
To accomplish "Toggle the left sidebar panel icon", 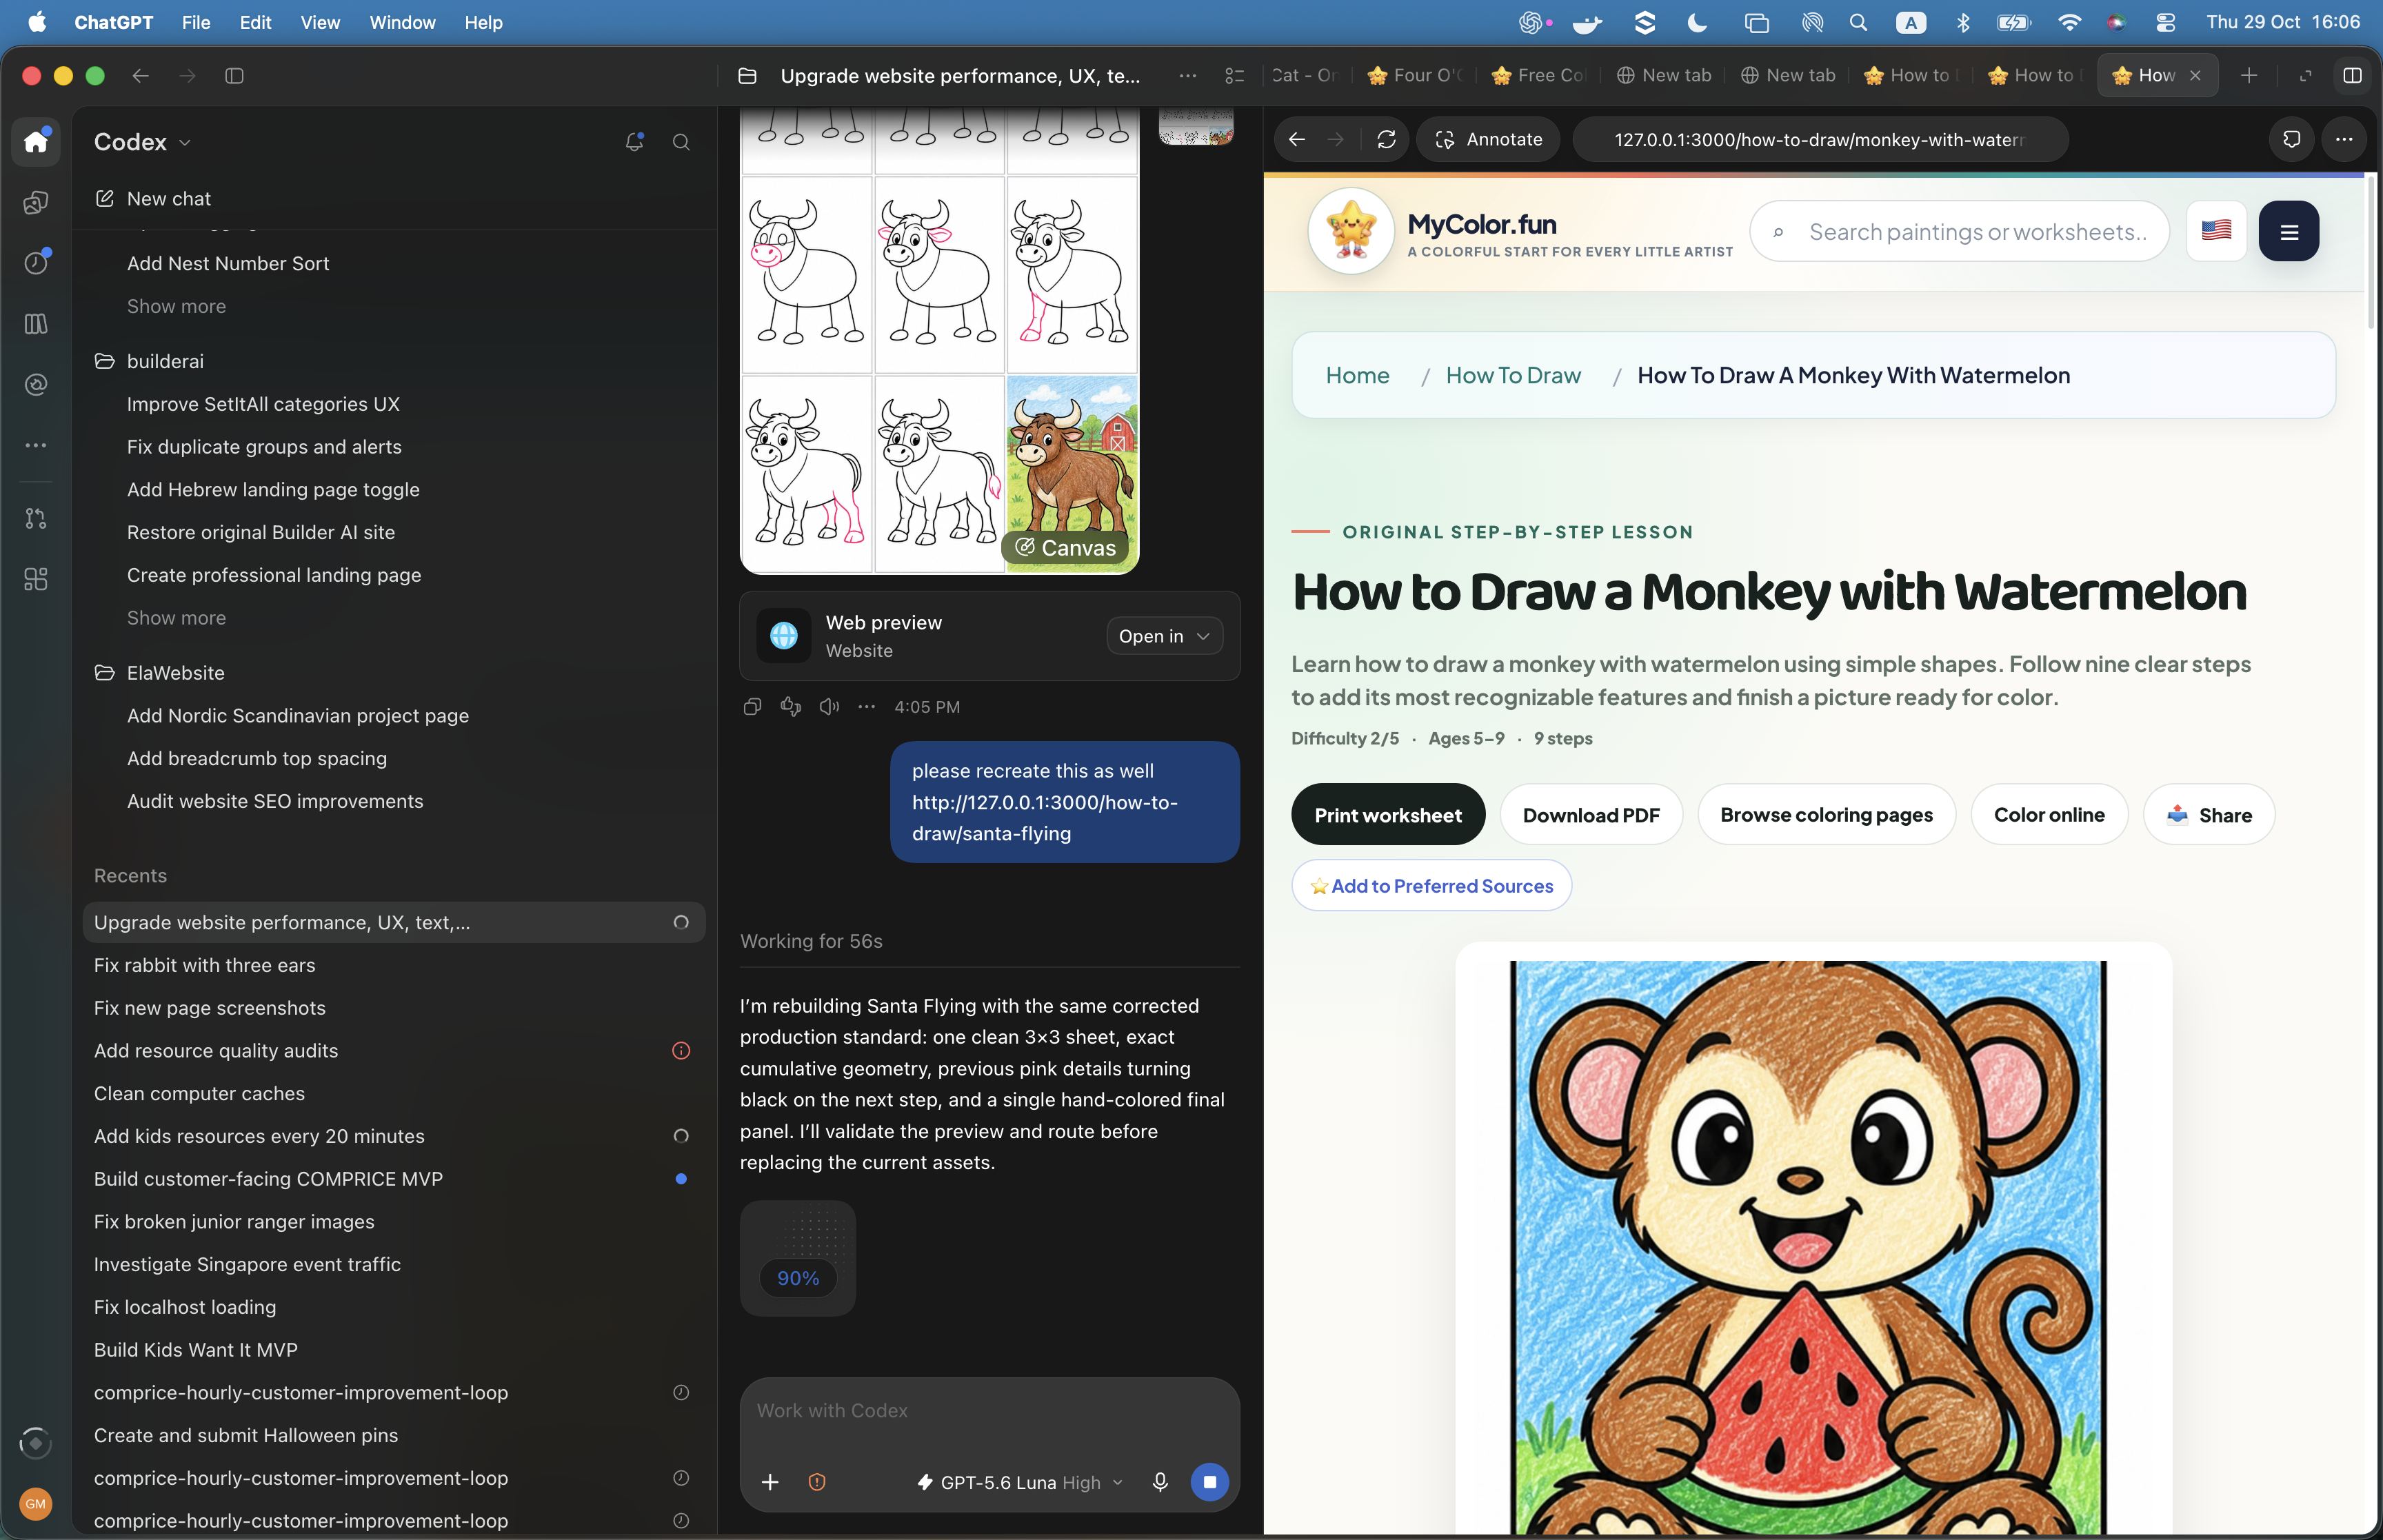I will coord(234,76).
